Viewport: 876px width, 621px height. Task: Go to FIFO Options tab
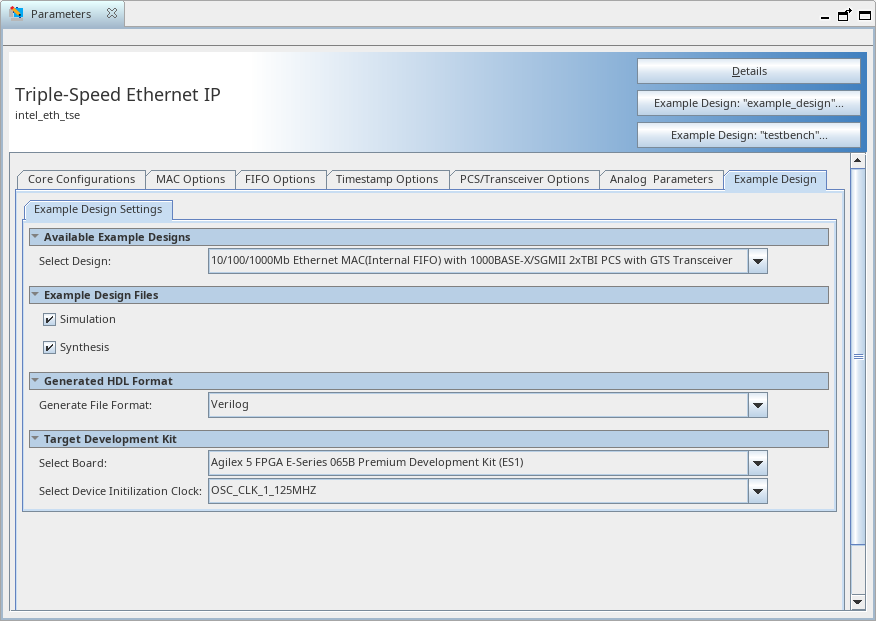coord(280,179)
